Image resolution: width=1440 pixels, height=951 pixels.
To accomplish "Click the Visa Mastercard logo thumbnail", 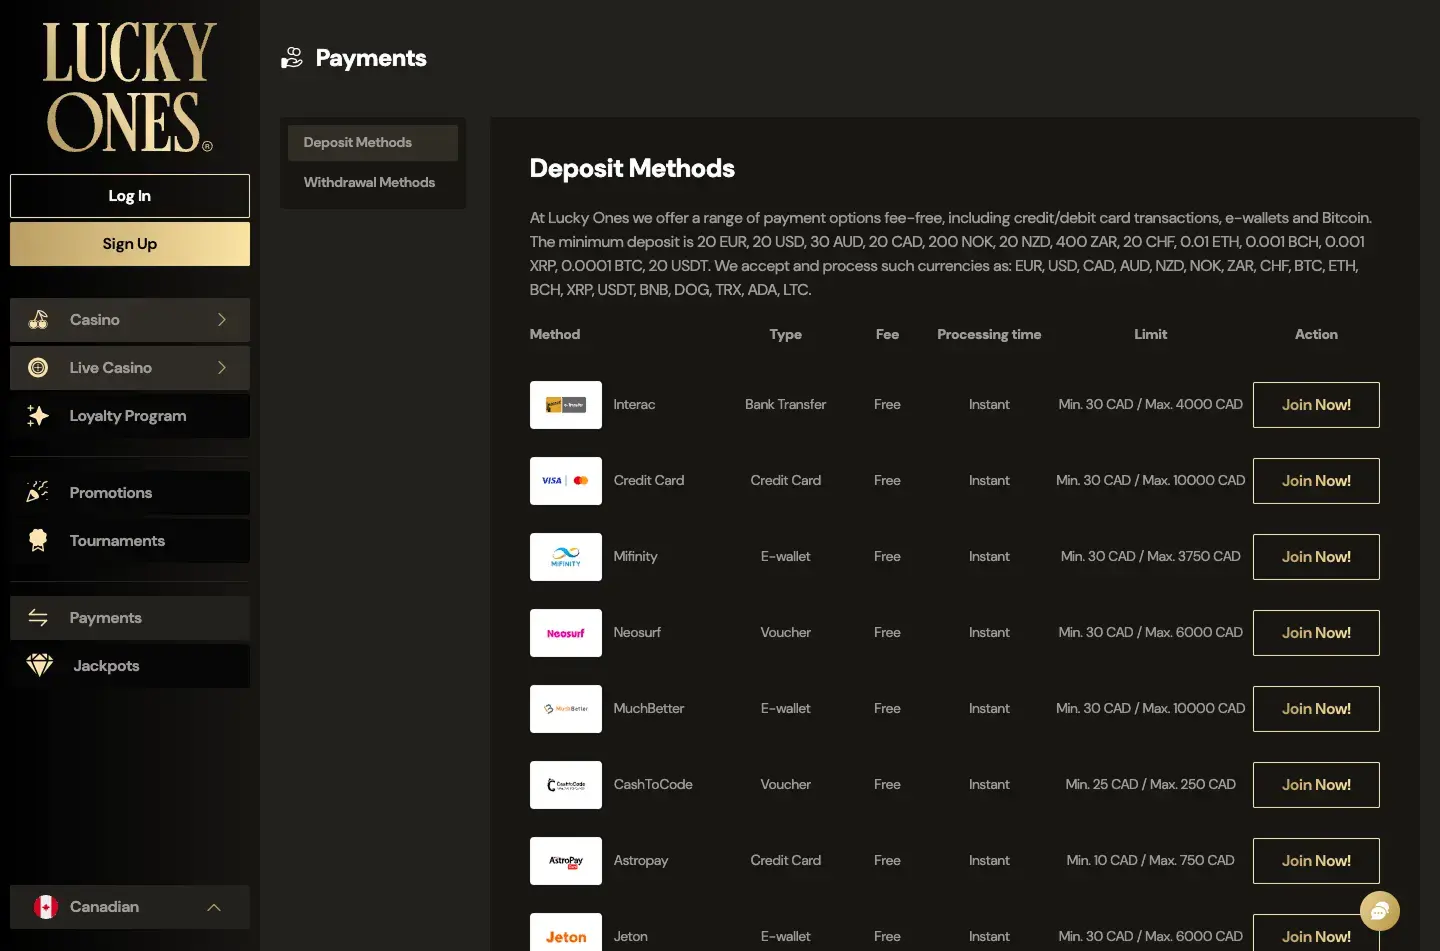I will [x=566, y=481].
